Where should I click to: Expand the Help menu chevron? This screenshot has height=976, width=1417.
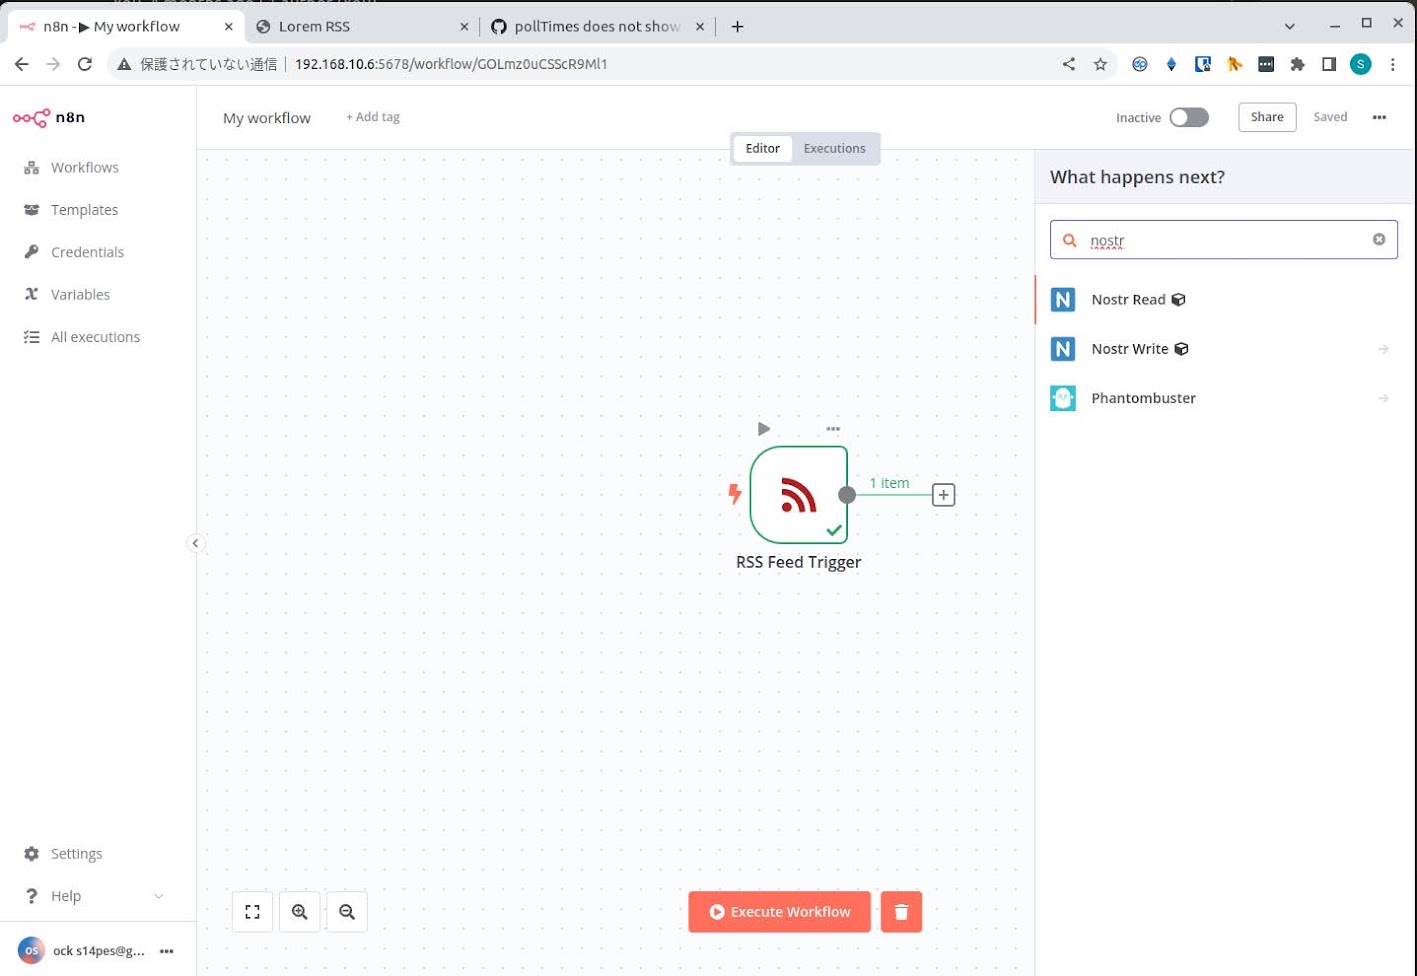158,896
